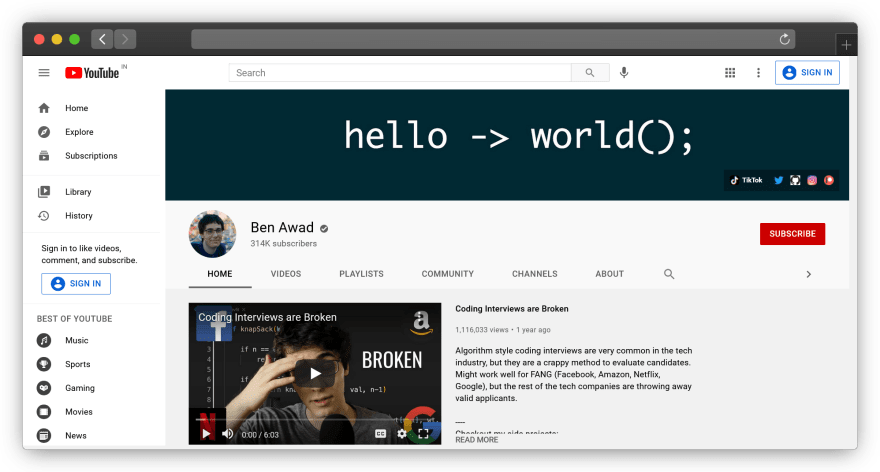Switch to the Videos tab
880x472 pixels.
(x=286, y=274)
